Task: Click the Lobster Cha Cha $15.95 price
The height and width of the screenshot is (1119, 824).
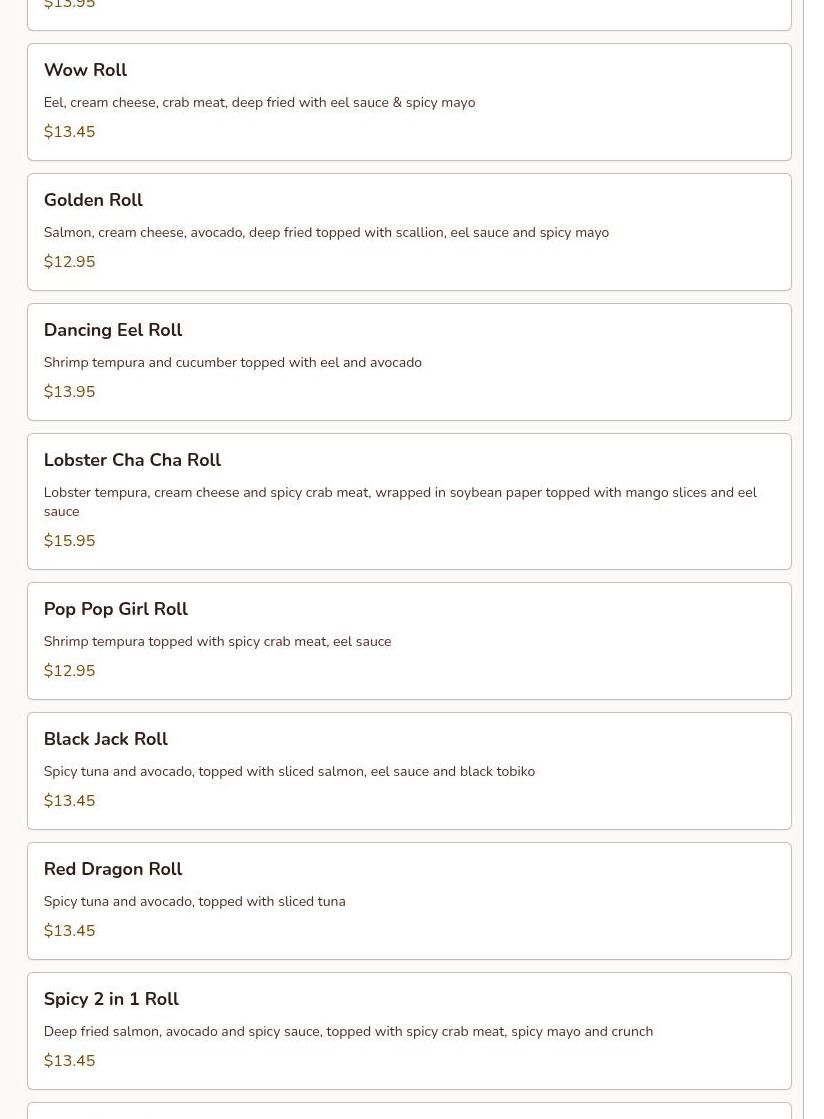Action: 69,541
